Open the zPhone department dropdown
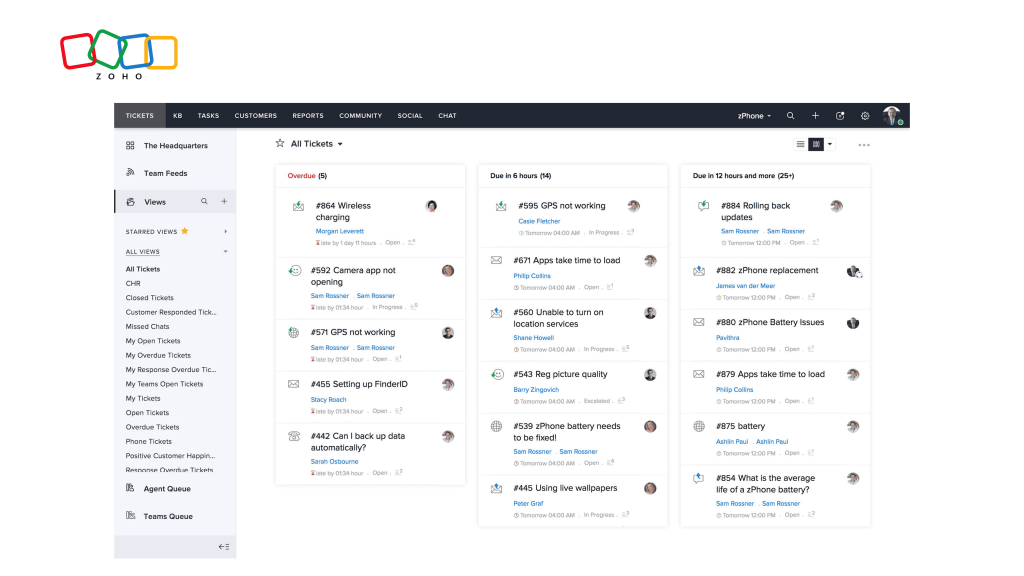 pyautogui.click(x=753, y=115)
